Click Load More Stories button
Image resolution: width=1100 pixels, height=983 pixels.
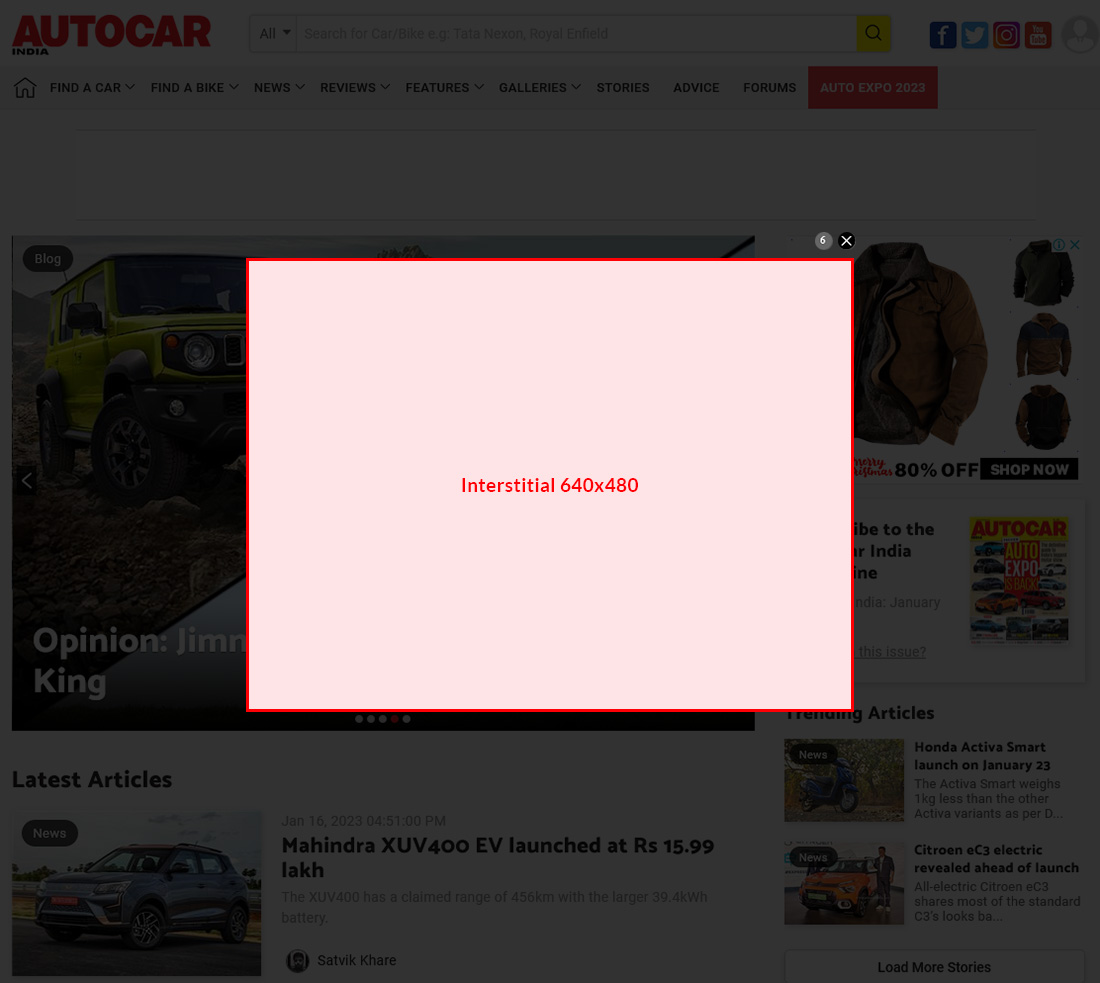934,967
